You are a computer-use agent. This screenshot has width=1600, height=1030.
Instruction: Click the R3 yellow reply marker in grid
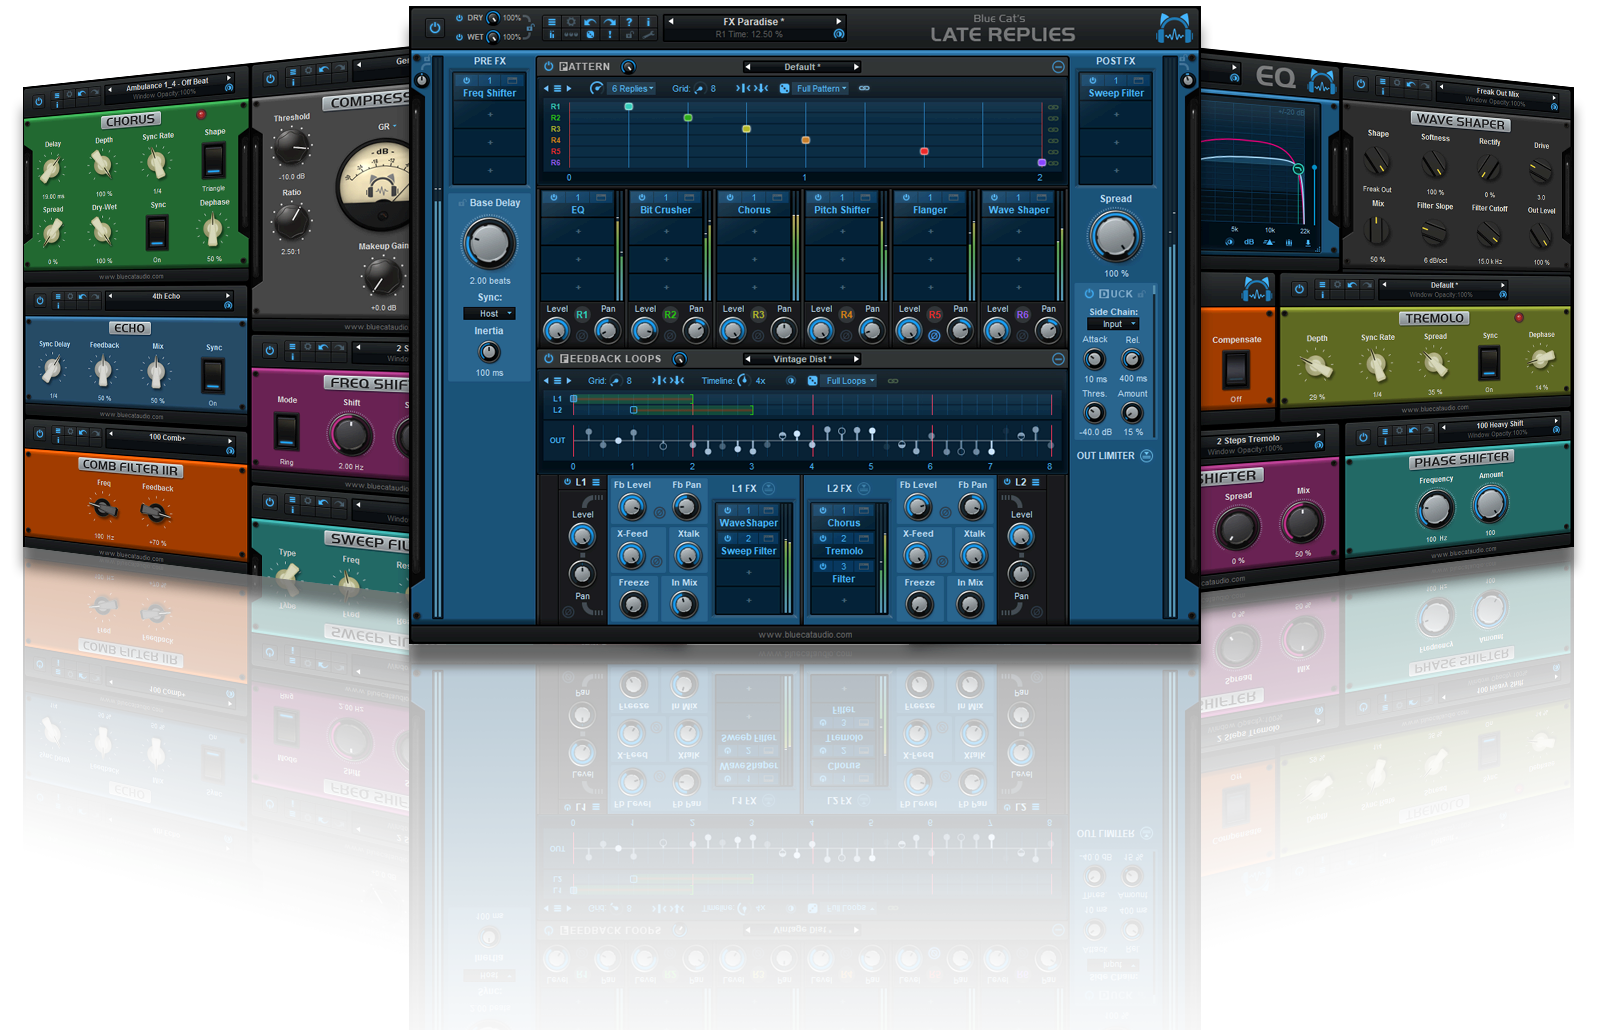746,129
